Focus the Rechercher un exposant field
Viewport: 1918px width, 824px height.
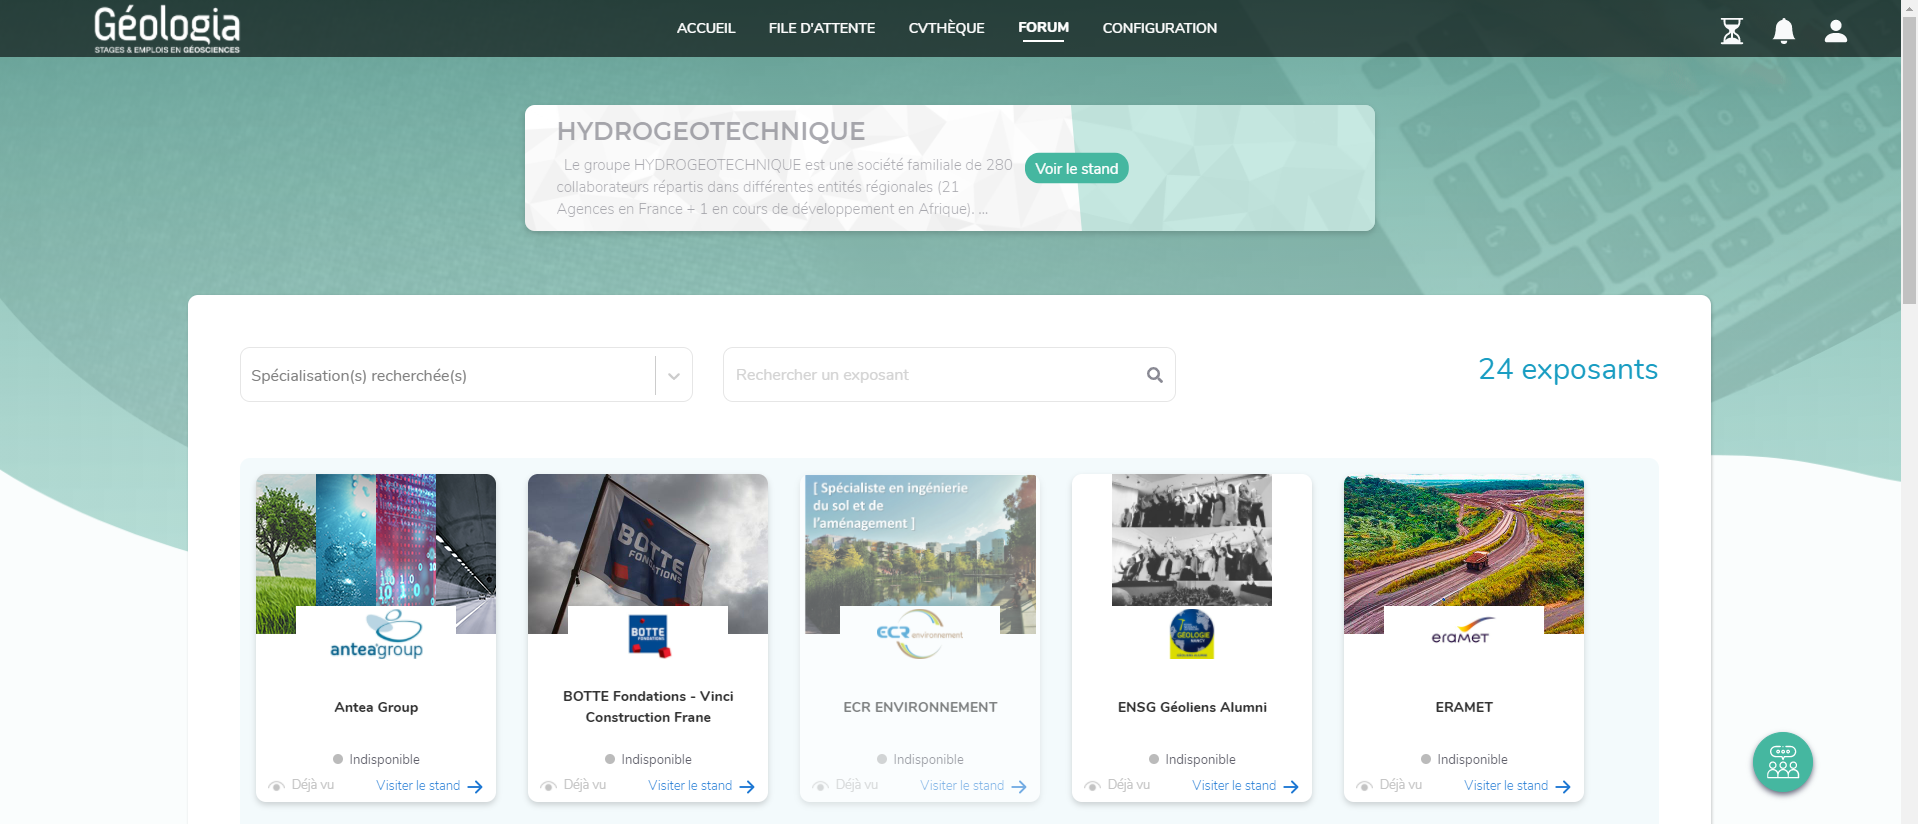935,375
